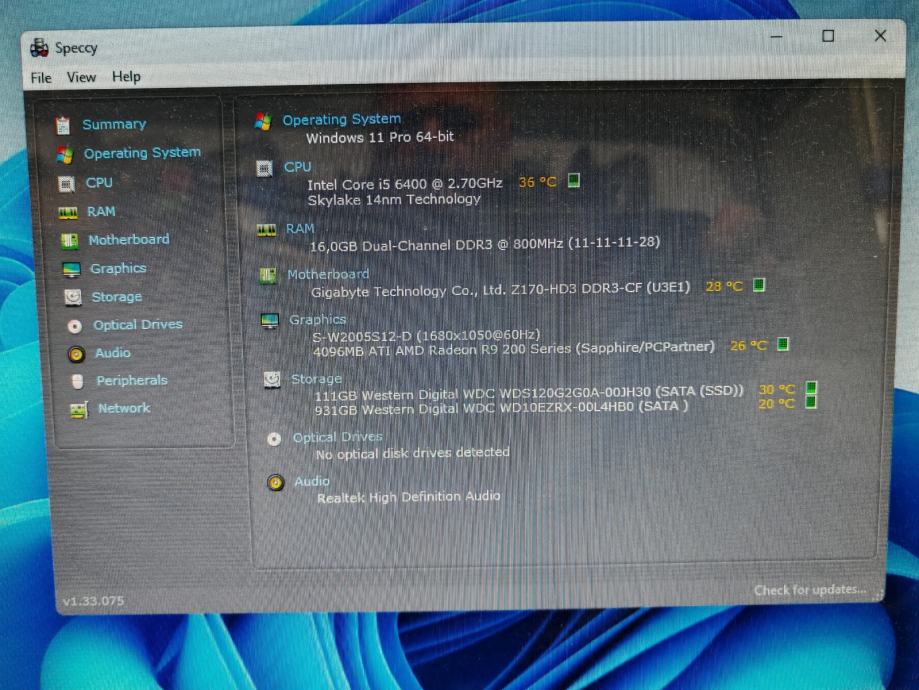Click the Speccy app icon in title bar
The image size is (919, 690).
(39, 47)
